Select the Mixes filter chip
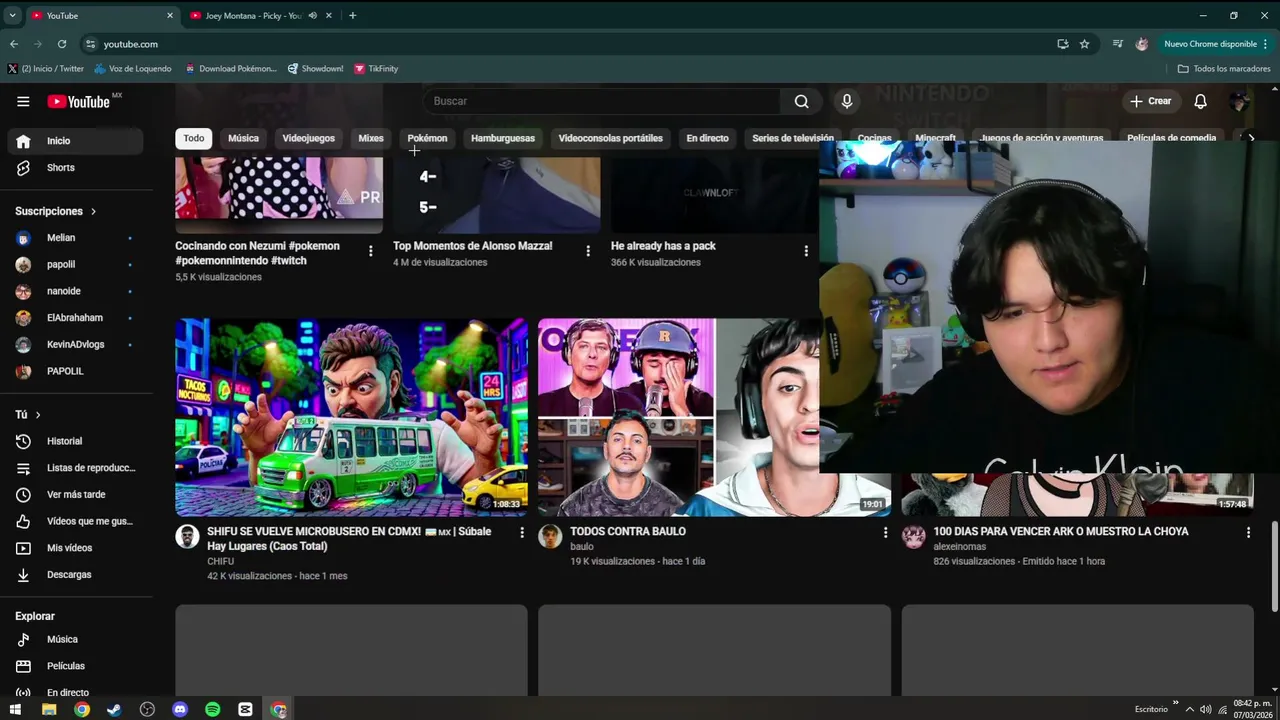 [x=371, y=138]
